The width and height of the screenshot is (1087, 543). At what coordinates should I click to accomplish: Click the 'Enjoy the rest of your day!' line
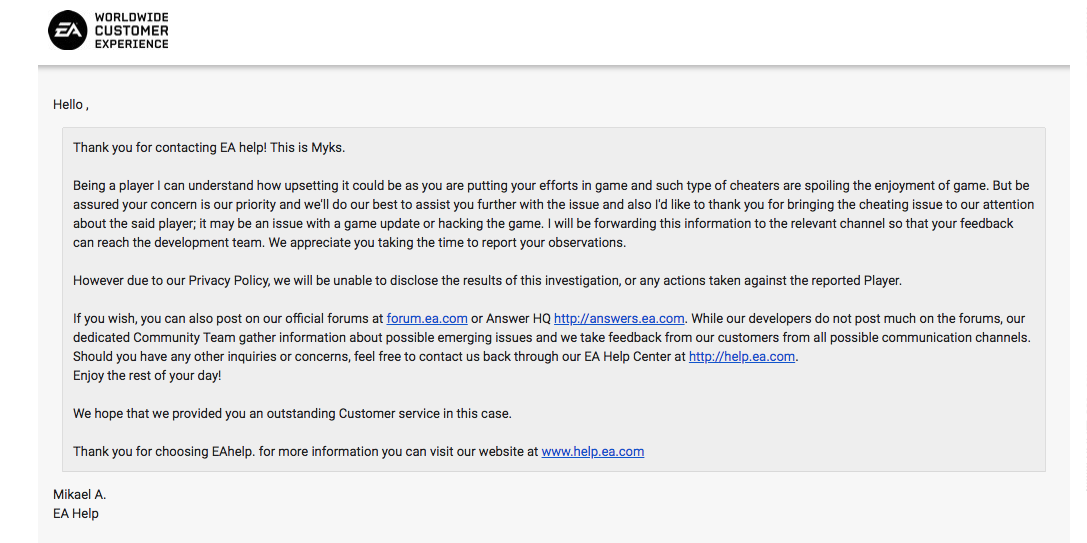pos(147,375)
